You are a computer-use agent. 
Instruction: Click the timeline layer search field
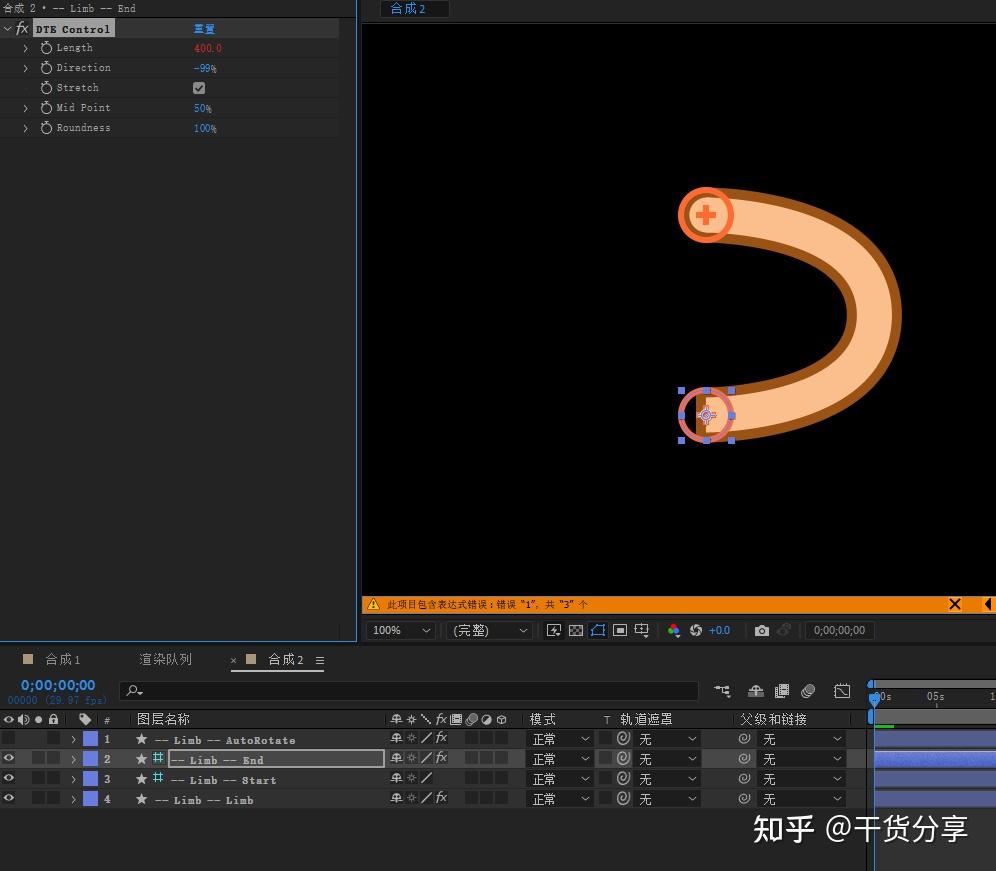[x=410, y=691]
